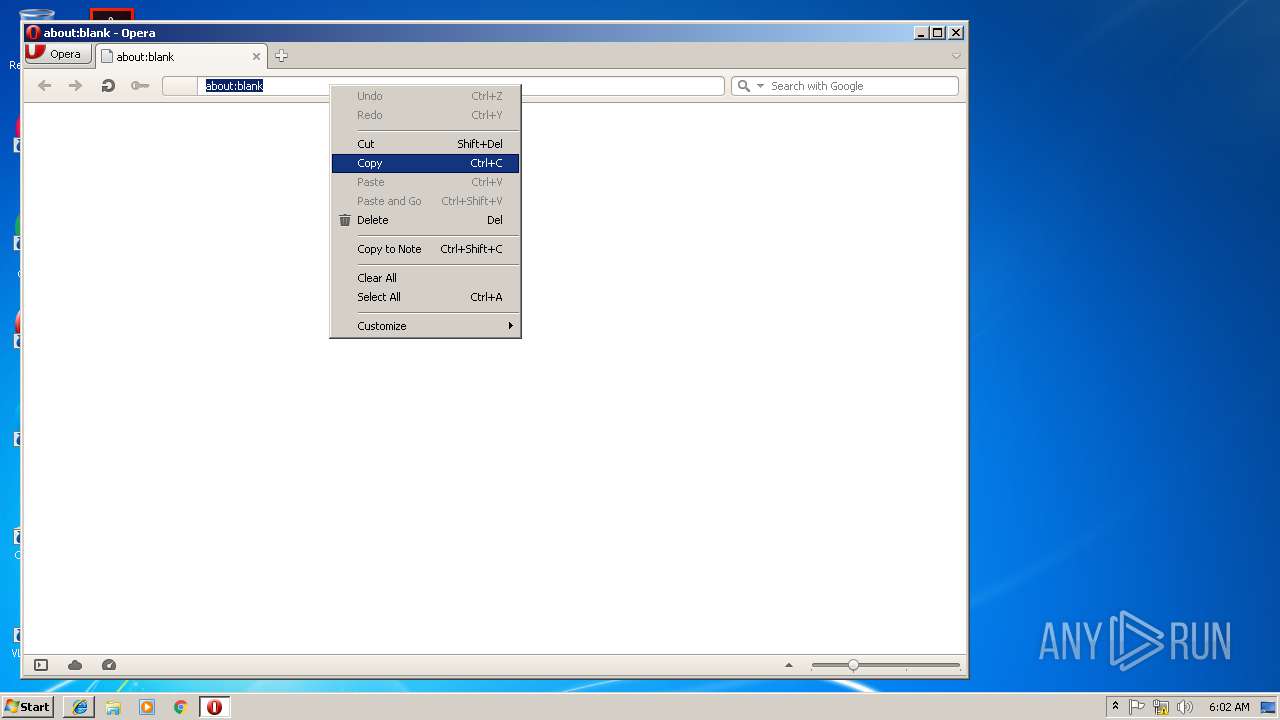Switch to the about:blank tab
This screenshot has height=720, width=1280.
[180, 57]
